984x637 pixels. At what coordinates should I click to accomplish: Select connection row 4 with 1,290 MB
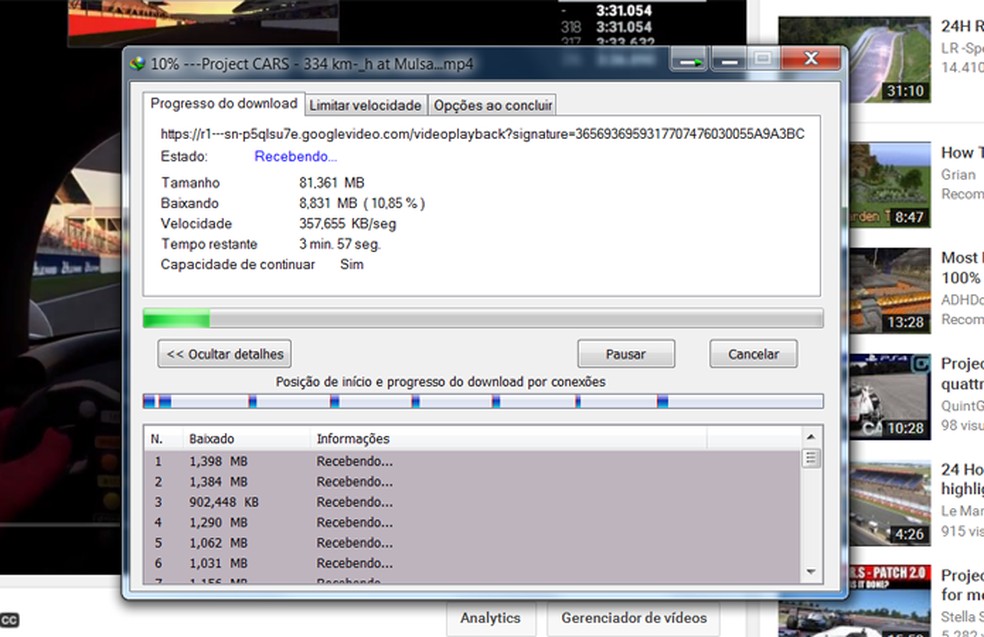click(x=473, y=522)
